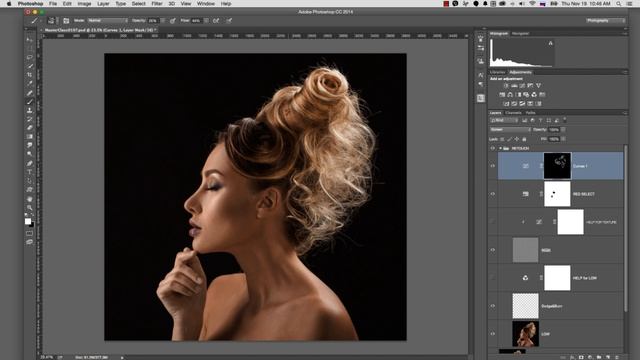Open the Layers panel flyout menu
The image size is (640, 360).
tap(625, 113)
